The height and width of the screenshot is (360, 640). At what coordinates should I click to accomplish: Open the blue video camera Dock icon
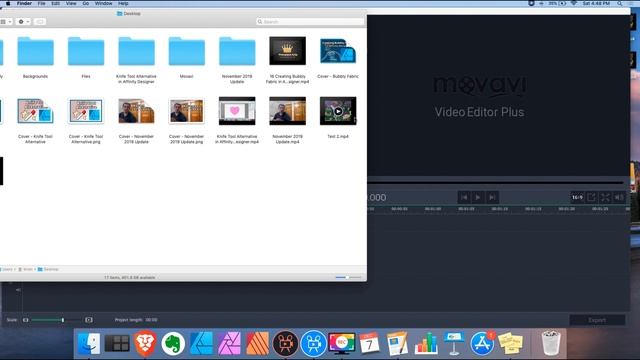coord(313,343)
